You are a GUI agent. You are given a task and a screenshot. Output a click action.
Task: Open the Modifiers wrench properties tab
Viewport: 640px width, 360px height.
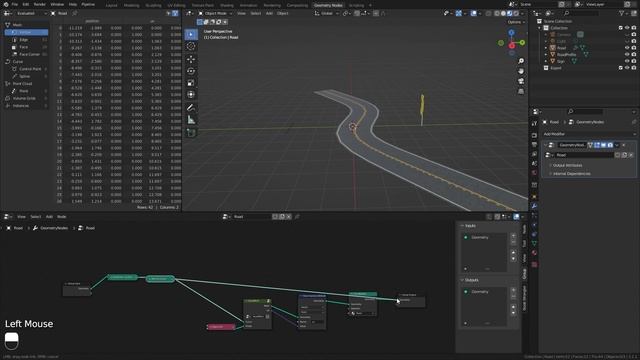click(534, 206)
